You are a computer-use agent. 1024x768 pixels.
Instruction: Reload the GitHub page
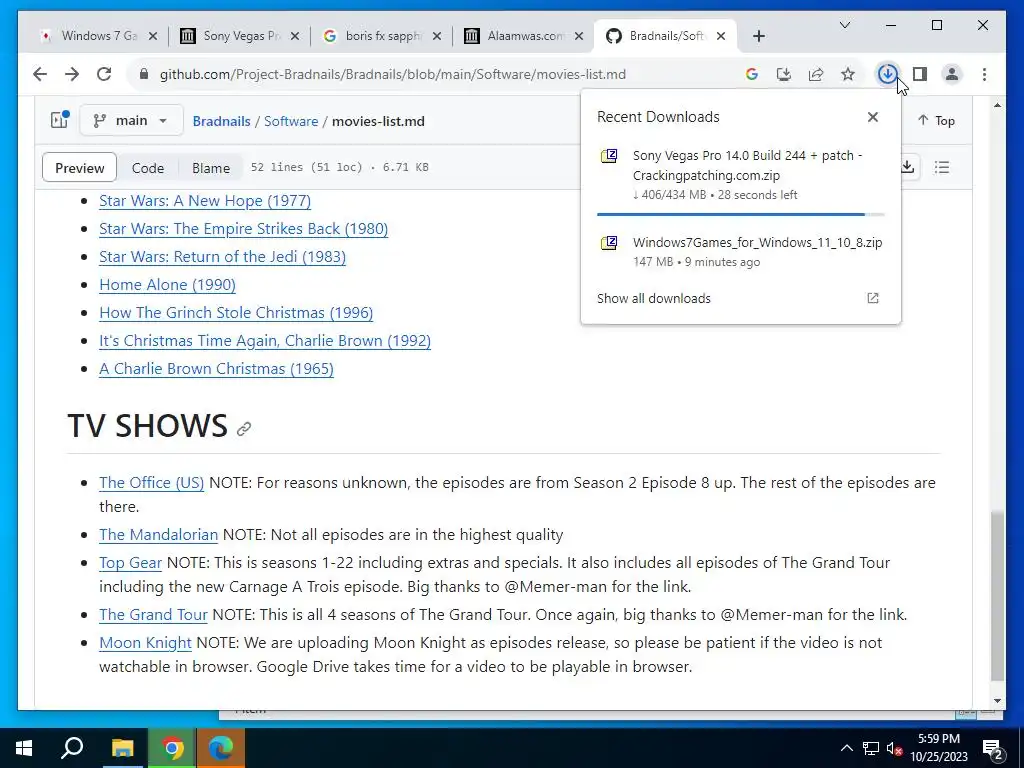[104, 74]
